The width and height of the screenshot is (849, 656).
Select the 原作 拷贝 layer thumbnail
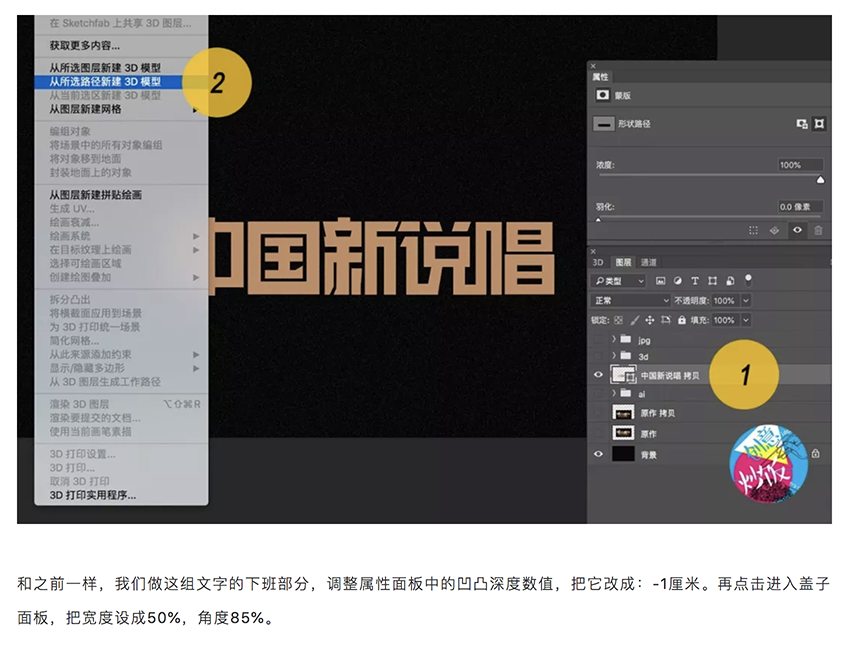[623, 413]
